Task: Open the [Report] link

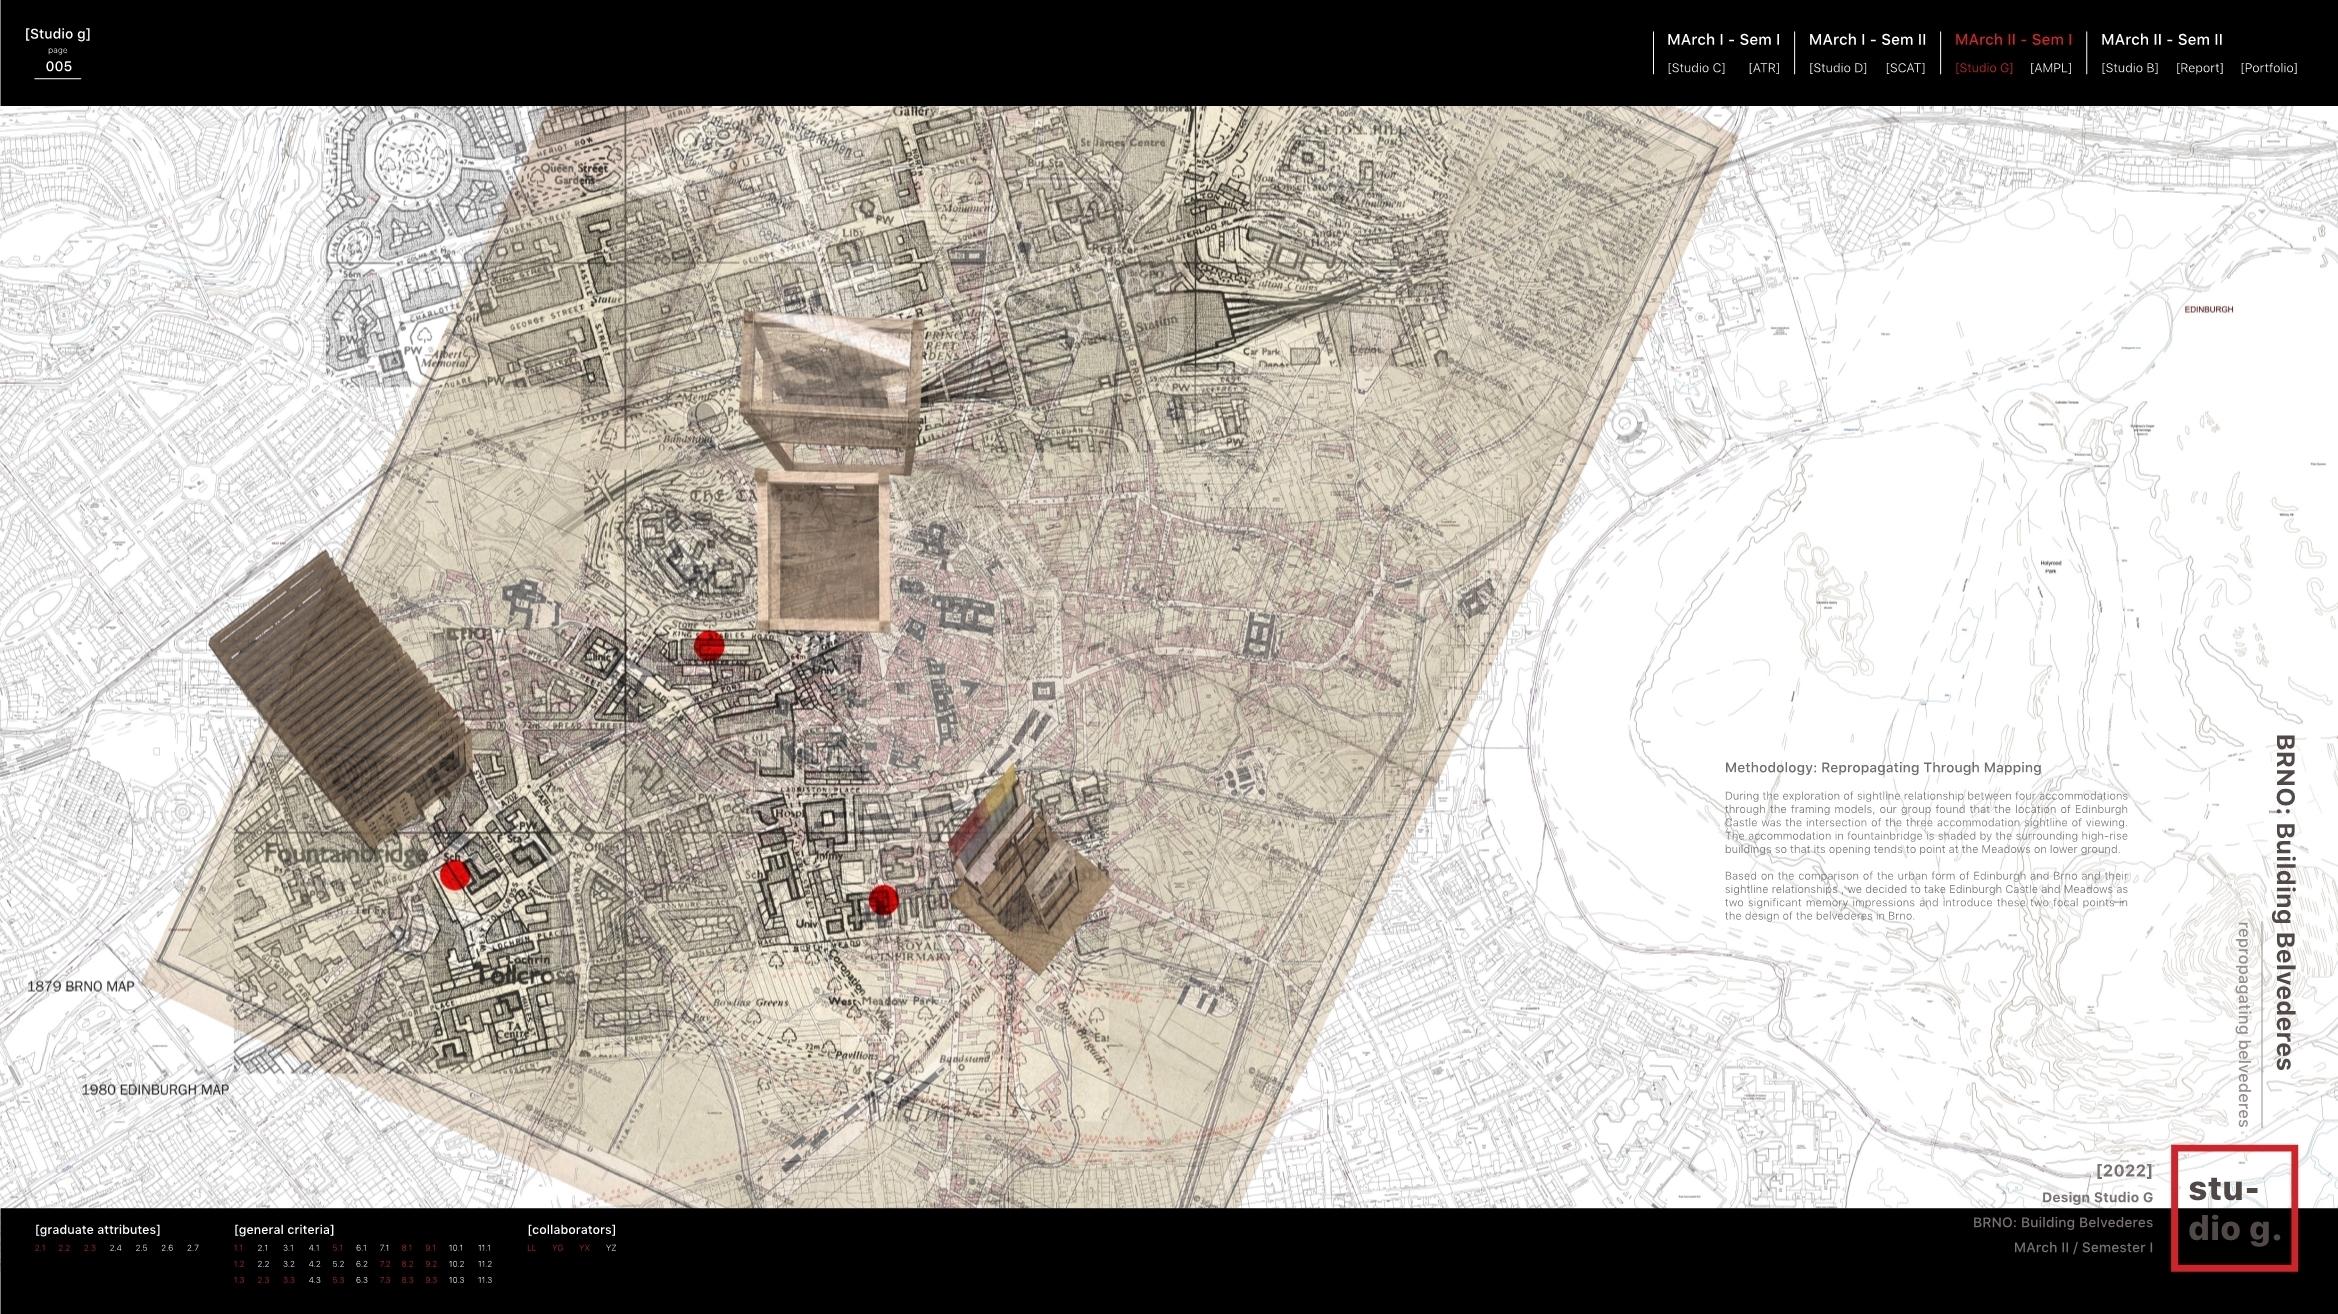Action: [x=2199, y=68]
